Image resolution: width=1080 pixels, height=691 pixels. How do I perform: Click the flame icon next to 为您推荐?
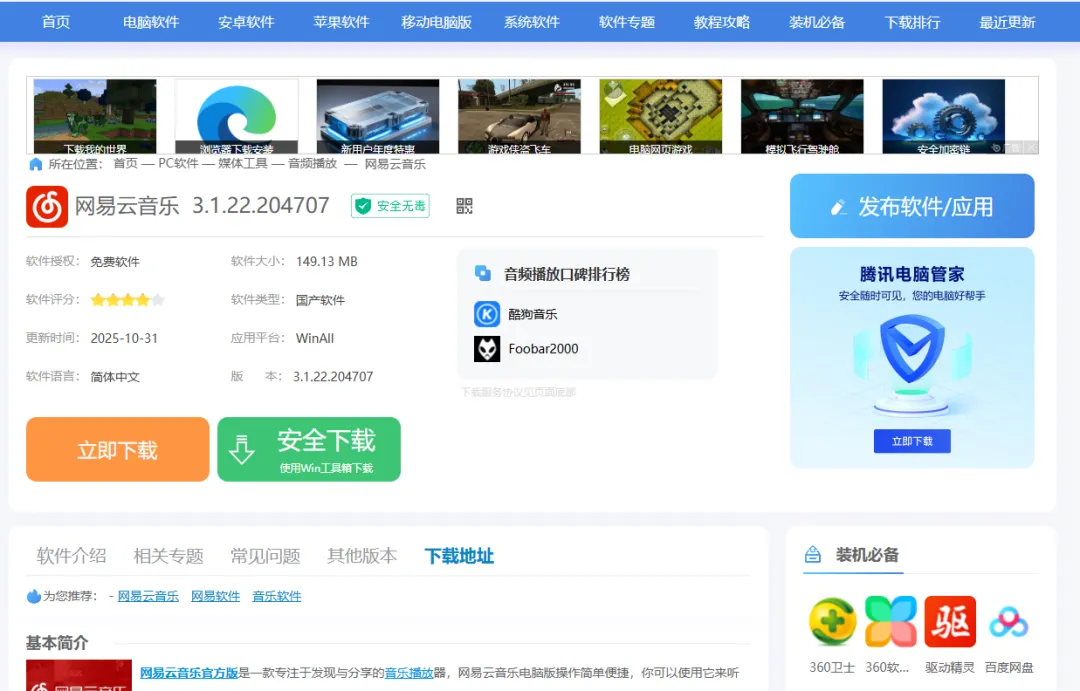(33, 596)
